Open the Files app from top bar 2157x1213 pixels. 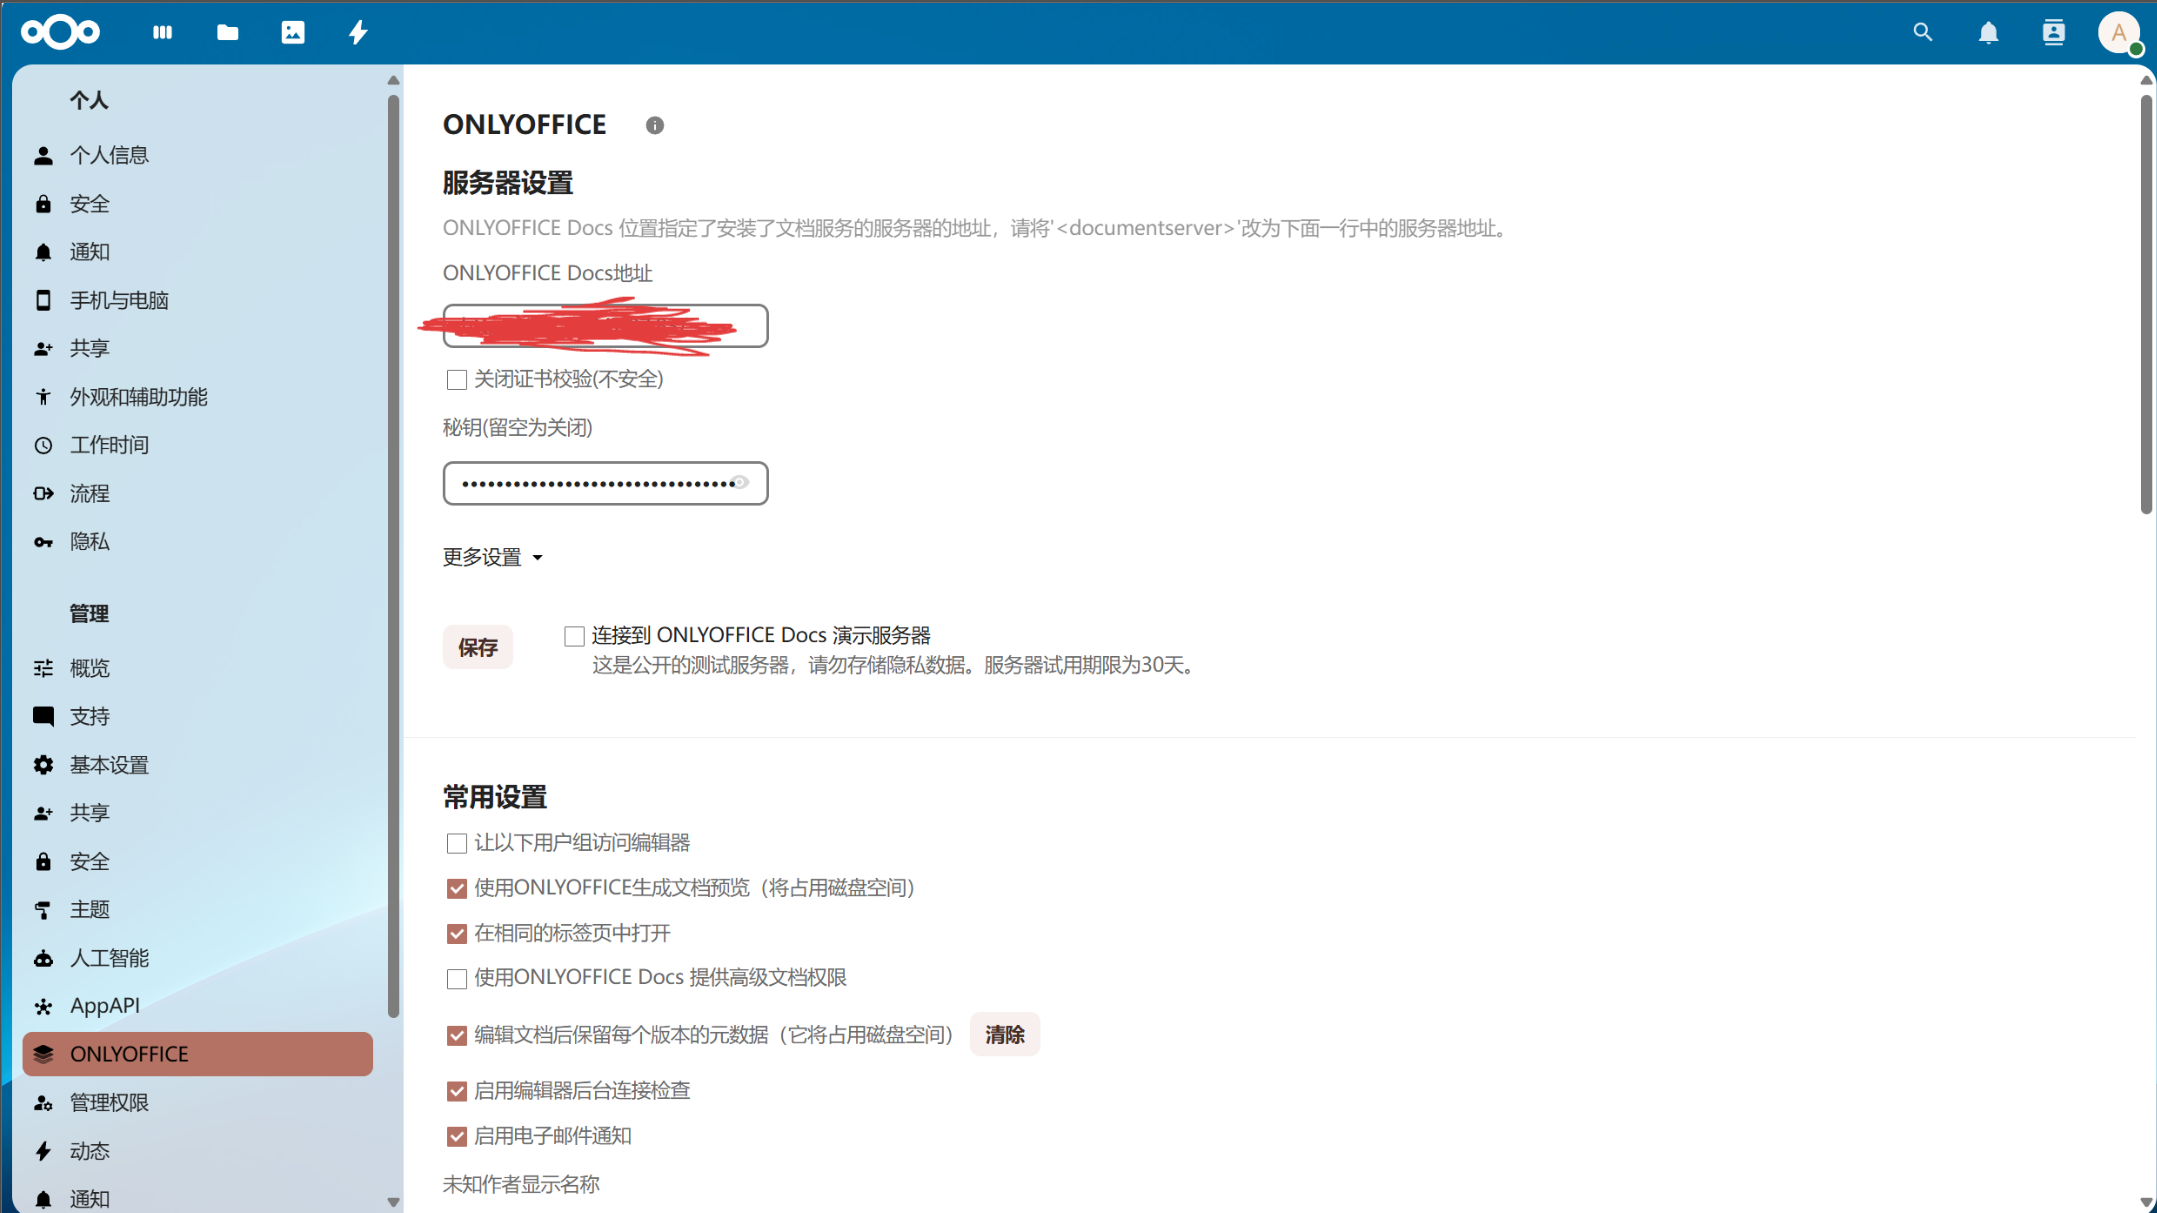227,32
